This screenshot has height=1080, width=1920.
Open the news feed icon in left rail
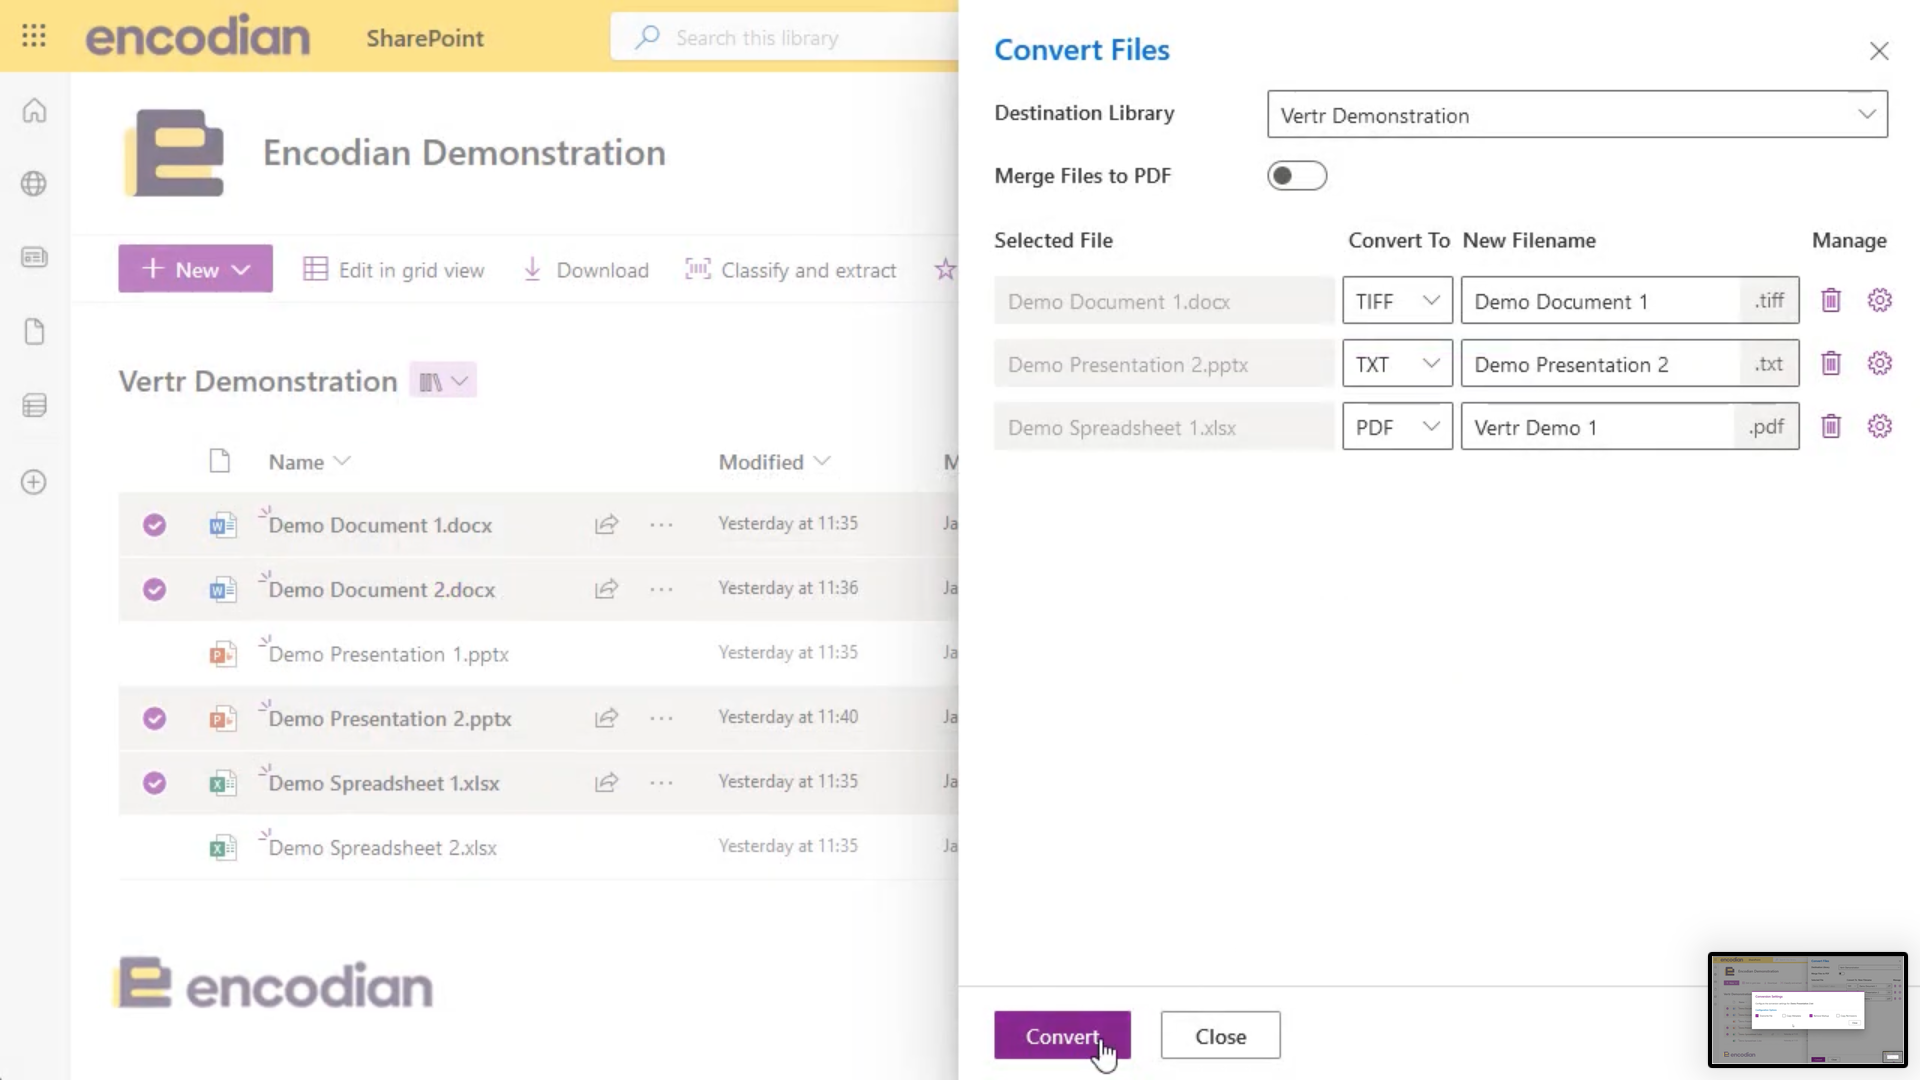34,257
